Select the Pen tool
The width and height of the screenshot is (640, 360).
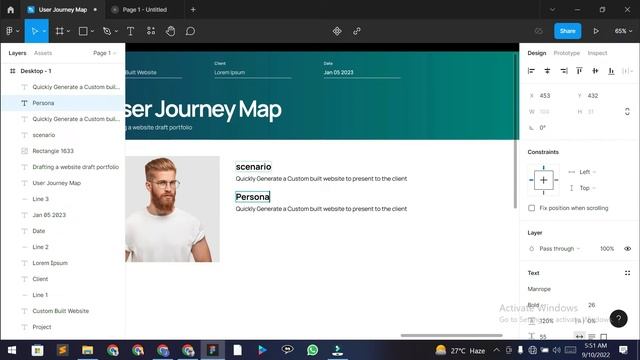click(x=107, y=31)
